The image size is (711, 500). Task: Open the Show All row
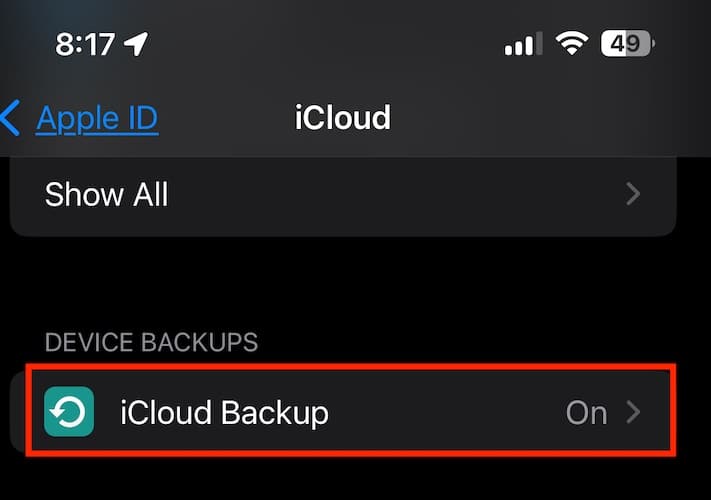click(106, 194)
